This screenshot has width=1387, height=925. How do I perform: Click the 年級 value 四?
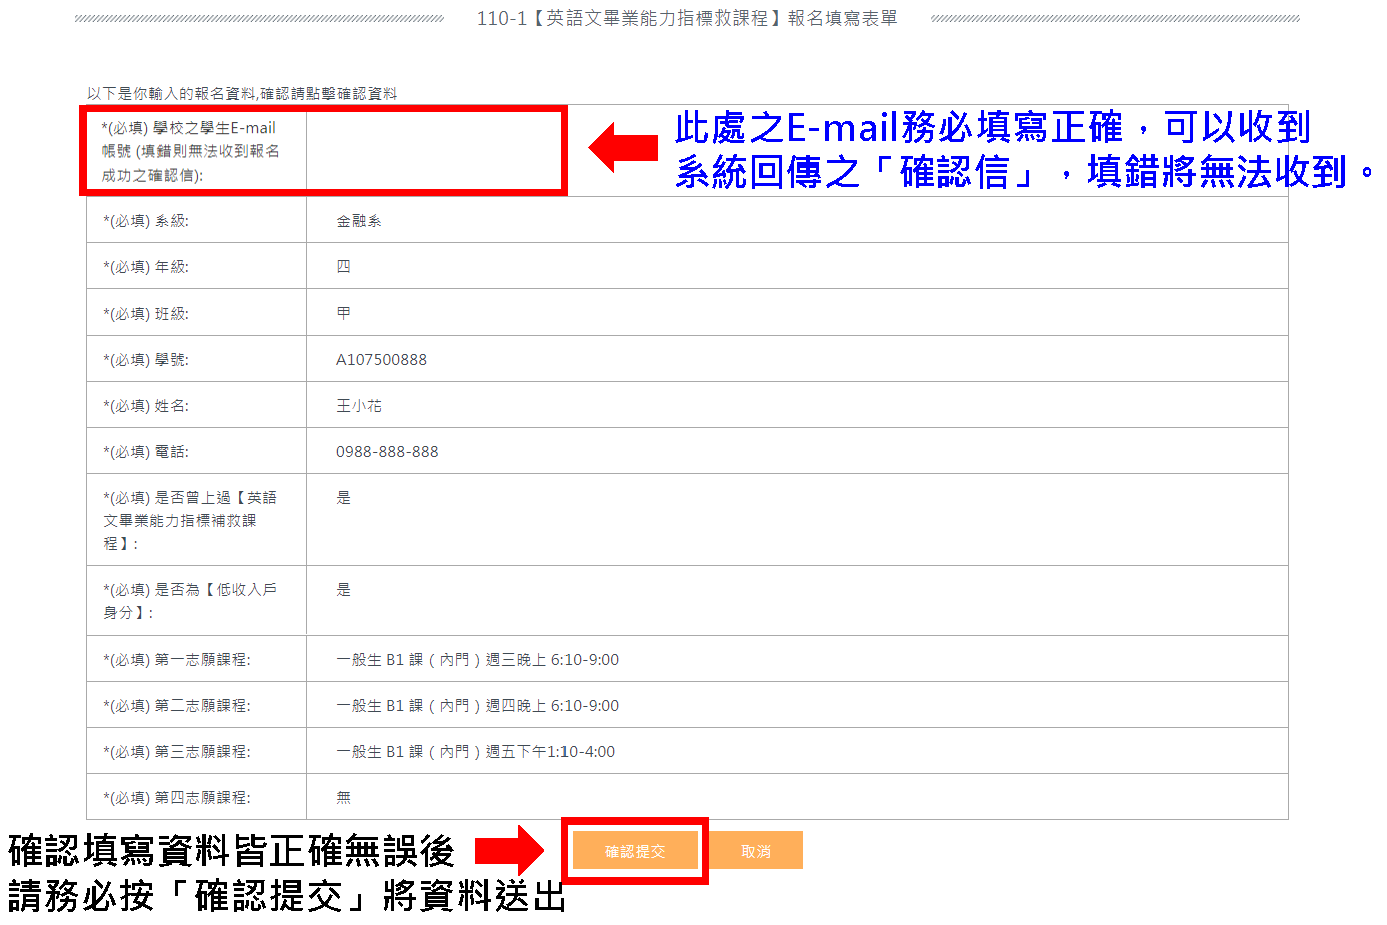343,267
